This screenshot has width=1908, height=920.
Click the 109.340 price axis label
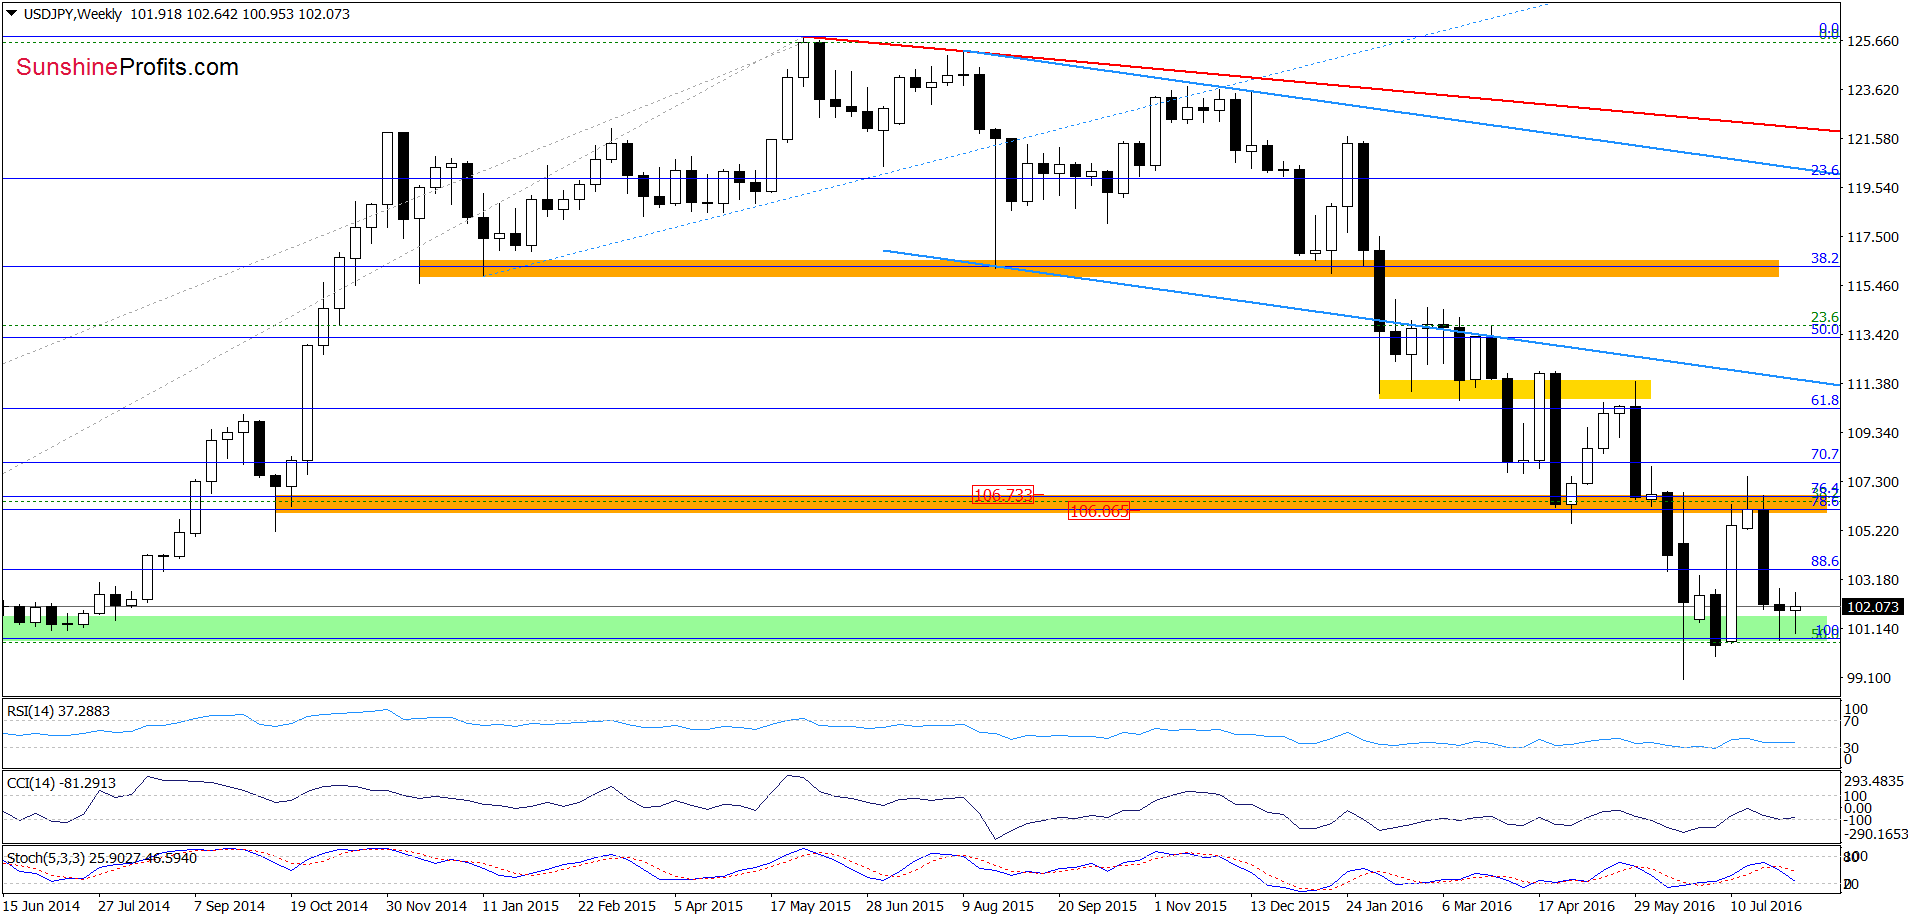pos(1873,433)
